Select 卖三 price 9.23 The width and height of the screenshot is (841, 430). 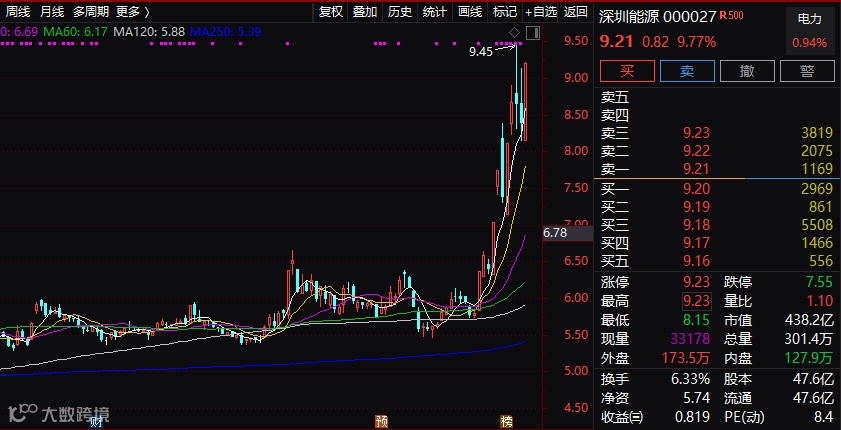(x=697, y=132)
